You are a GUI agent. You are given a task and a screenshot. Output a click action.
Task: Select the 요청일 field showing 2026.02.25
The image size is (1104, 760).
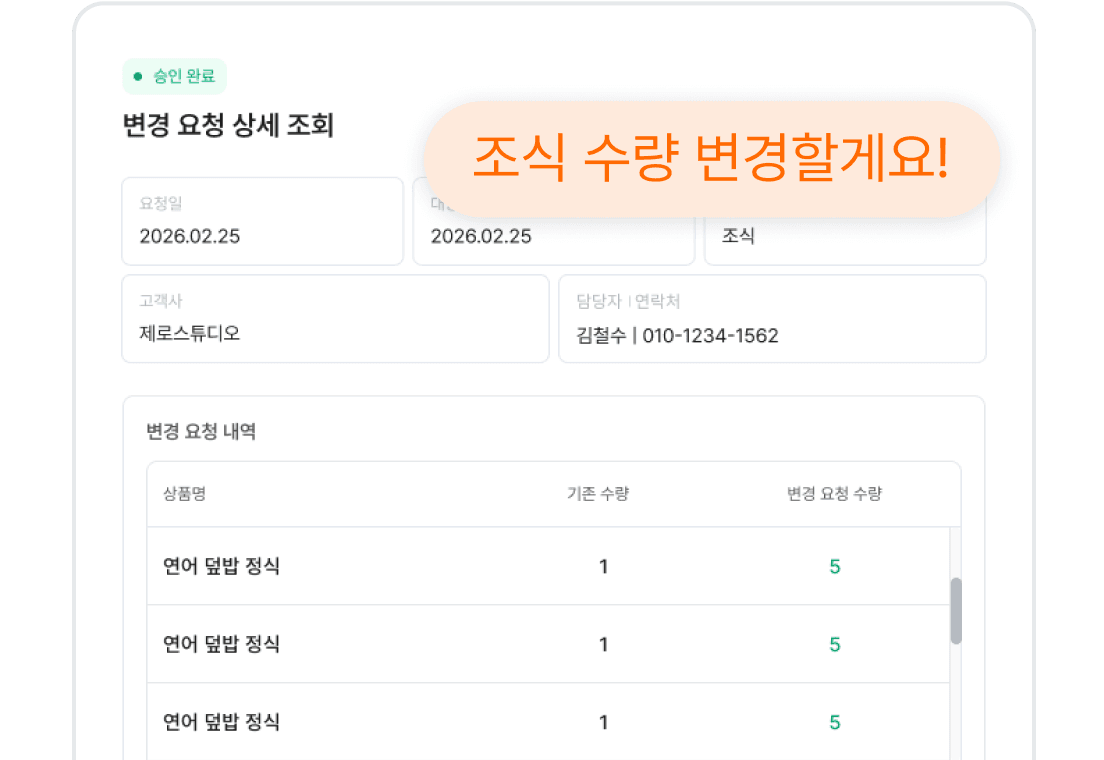point(263,221)
